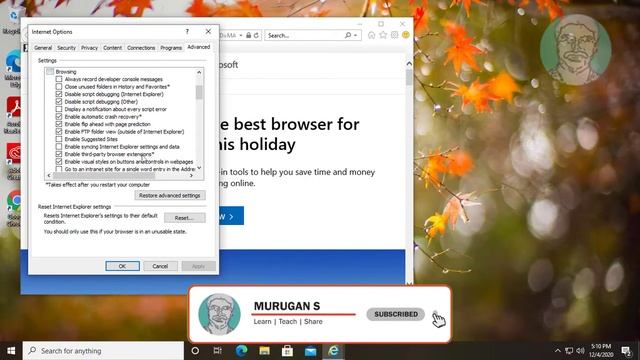This screenshot has height=360, width=640.
Task: Open File Explorer from the taskbar
Action: click(x=264, y=351)
